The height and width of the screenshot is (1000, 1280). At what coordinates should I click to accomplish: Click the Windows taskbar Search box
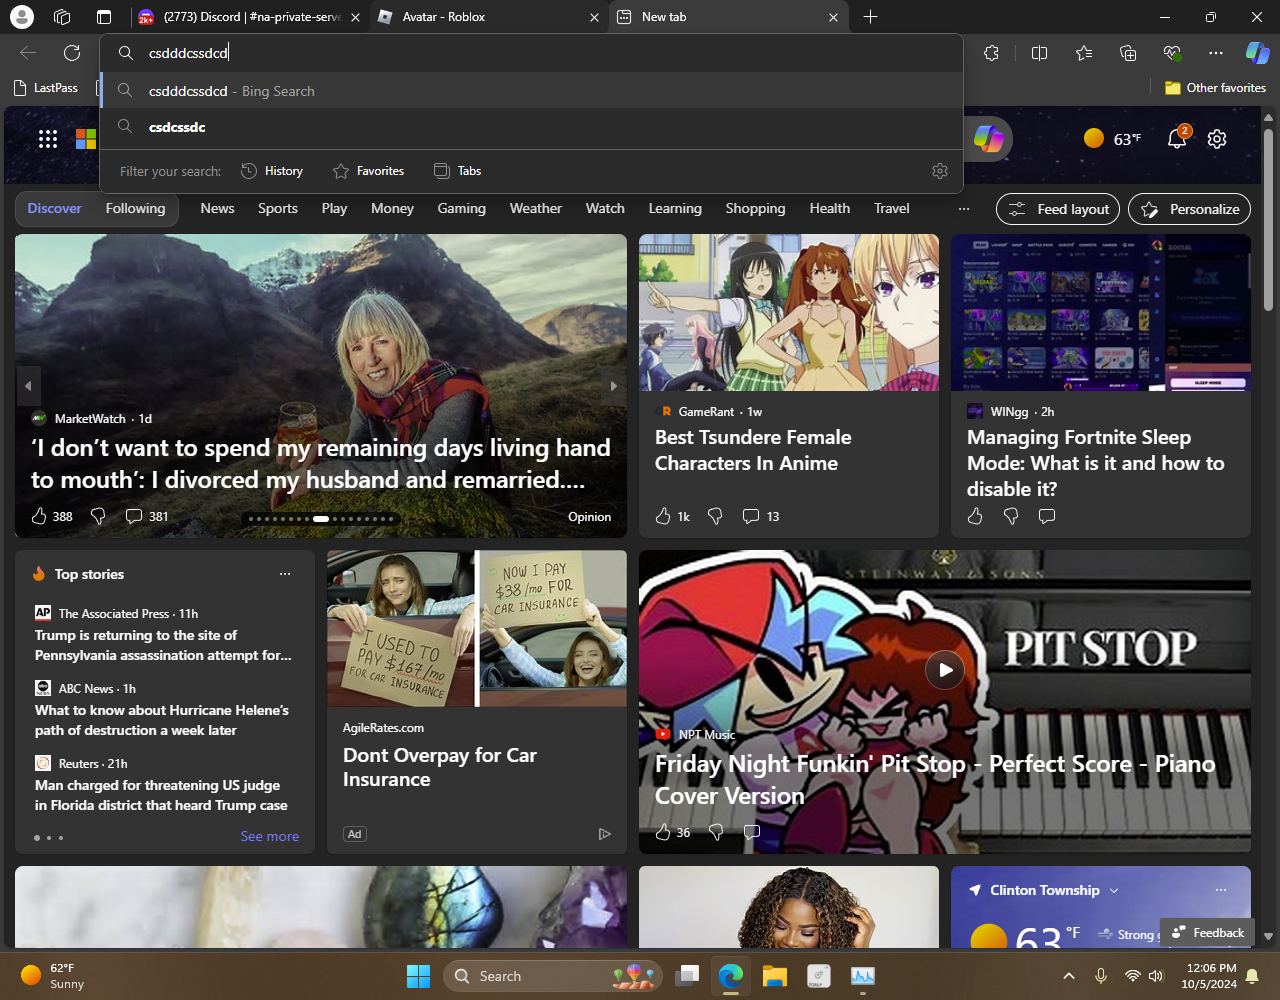pos(552,976)
